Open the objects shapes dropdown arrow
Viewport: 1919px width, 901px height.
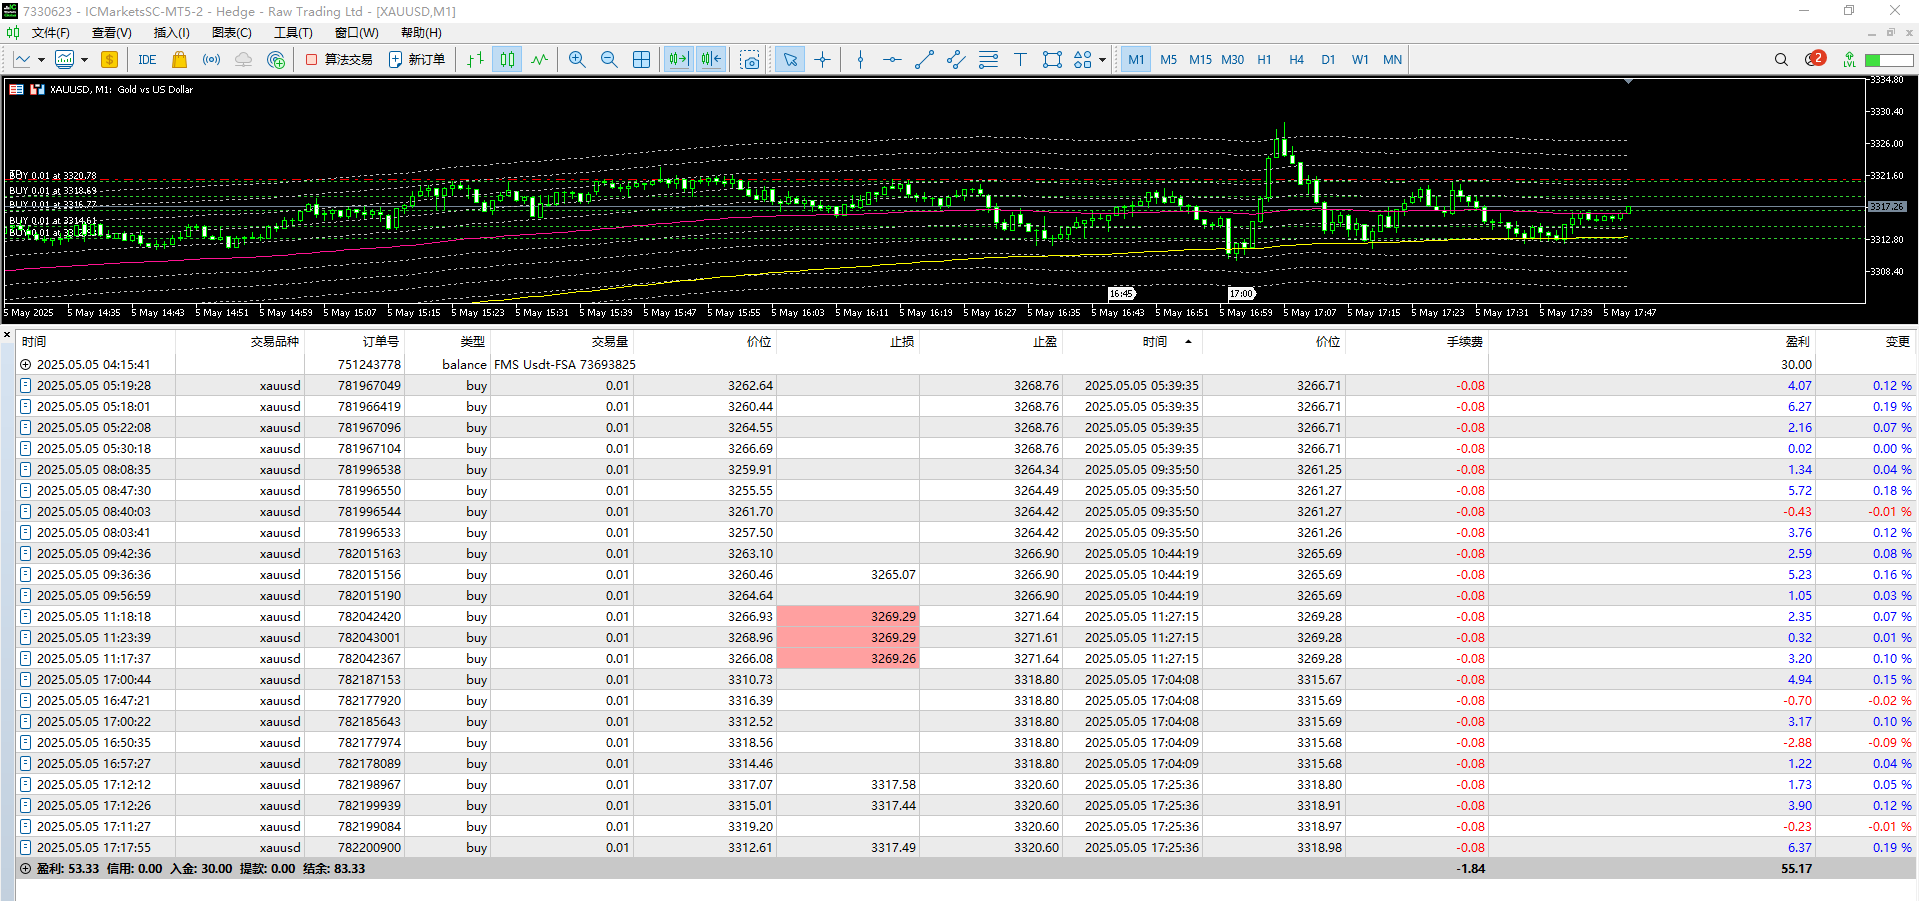tap(1102, 60)
